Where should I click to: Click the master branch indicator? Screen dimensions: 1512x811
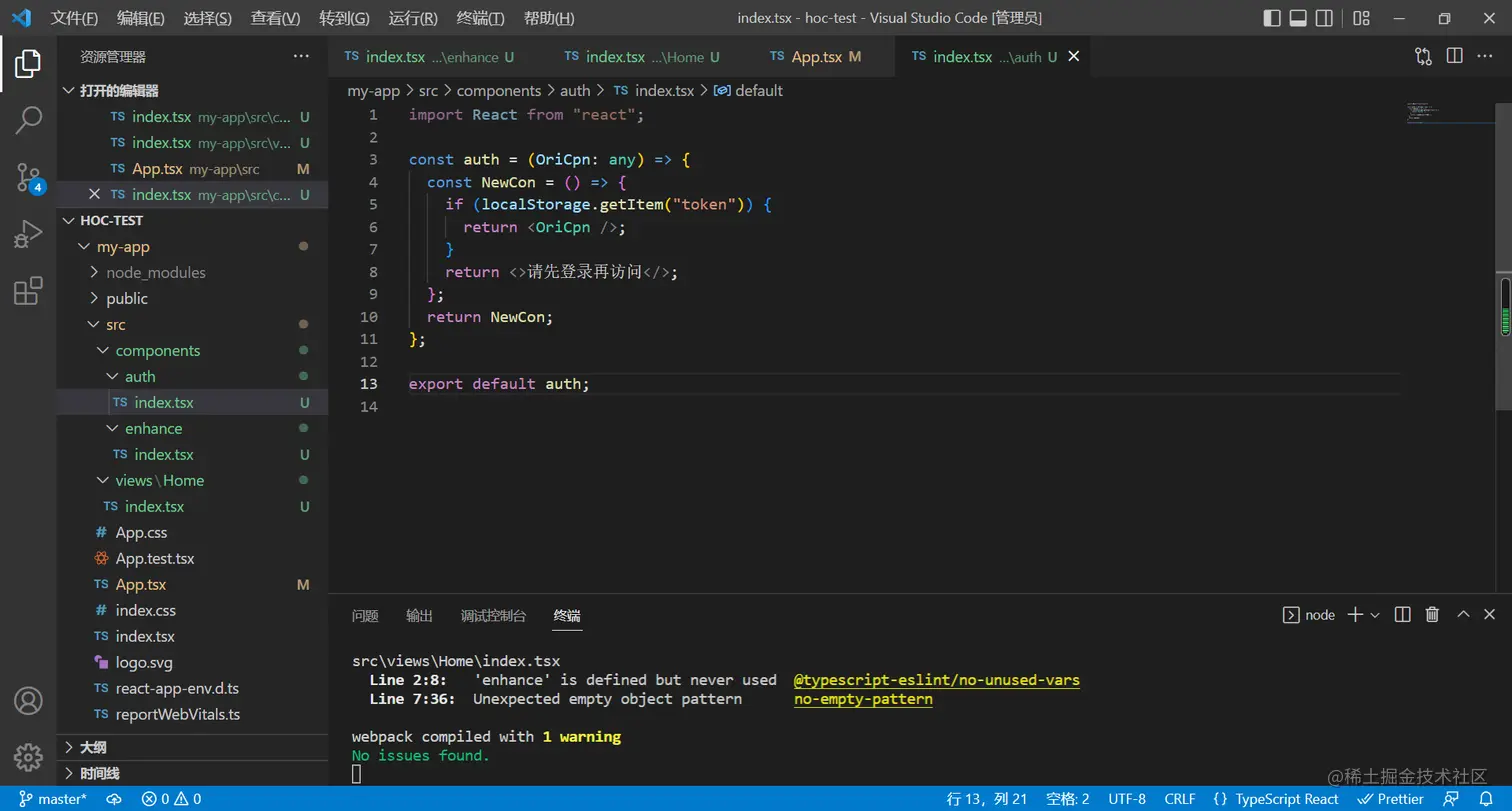53,799
